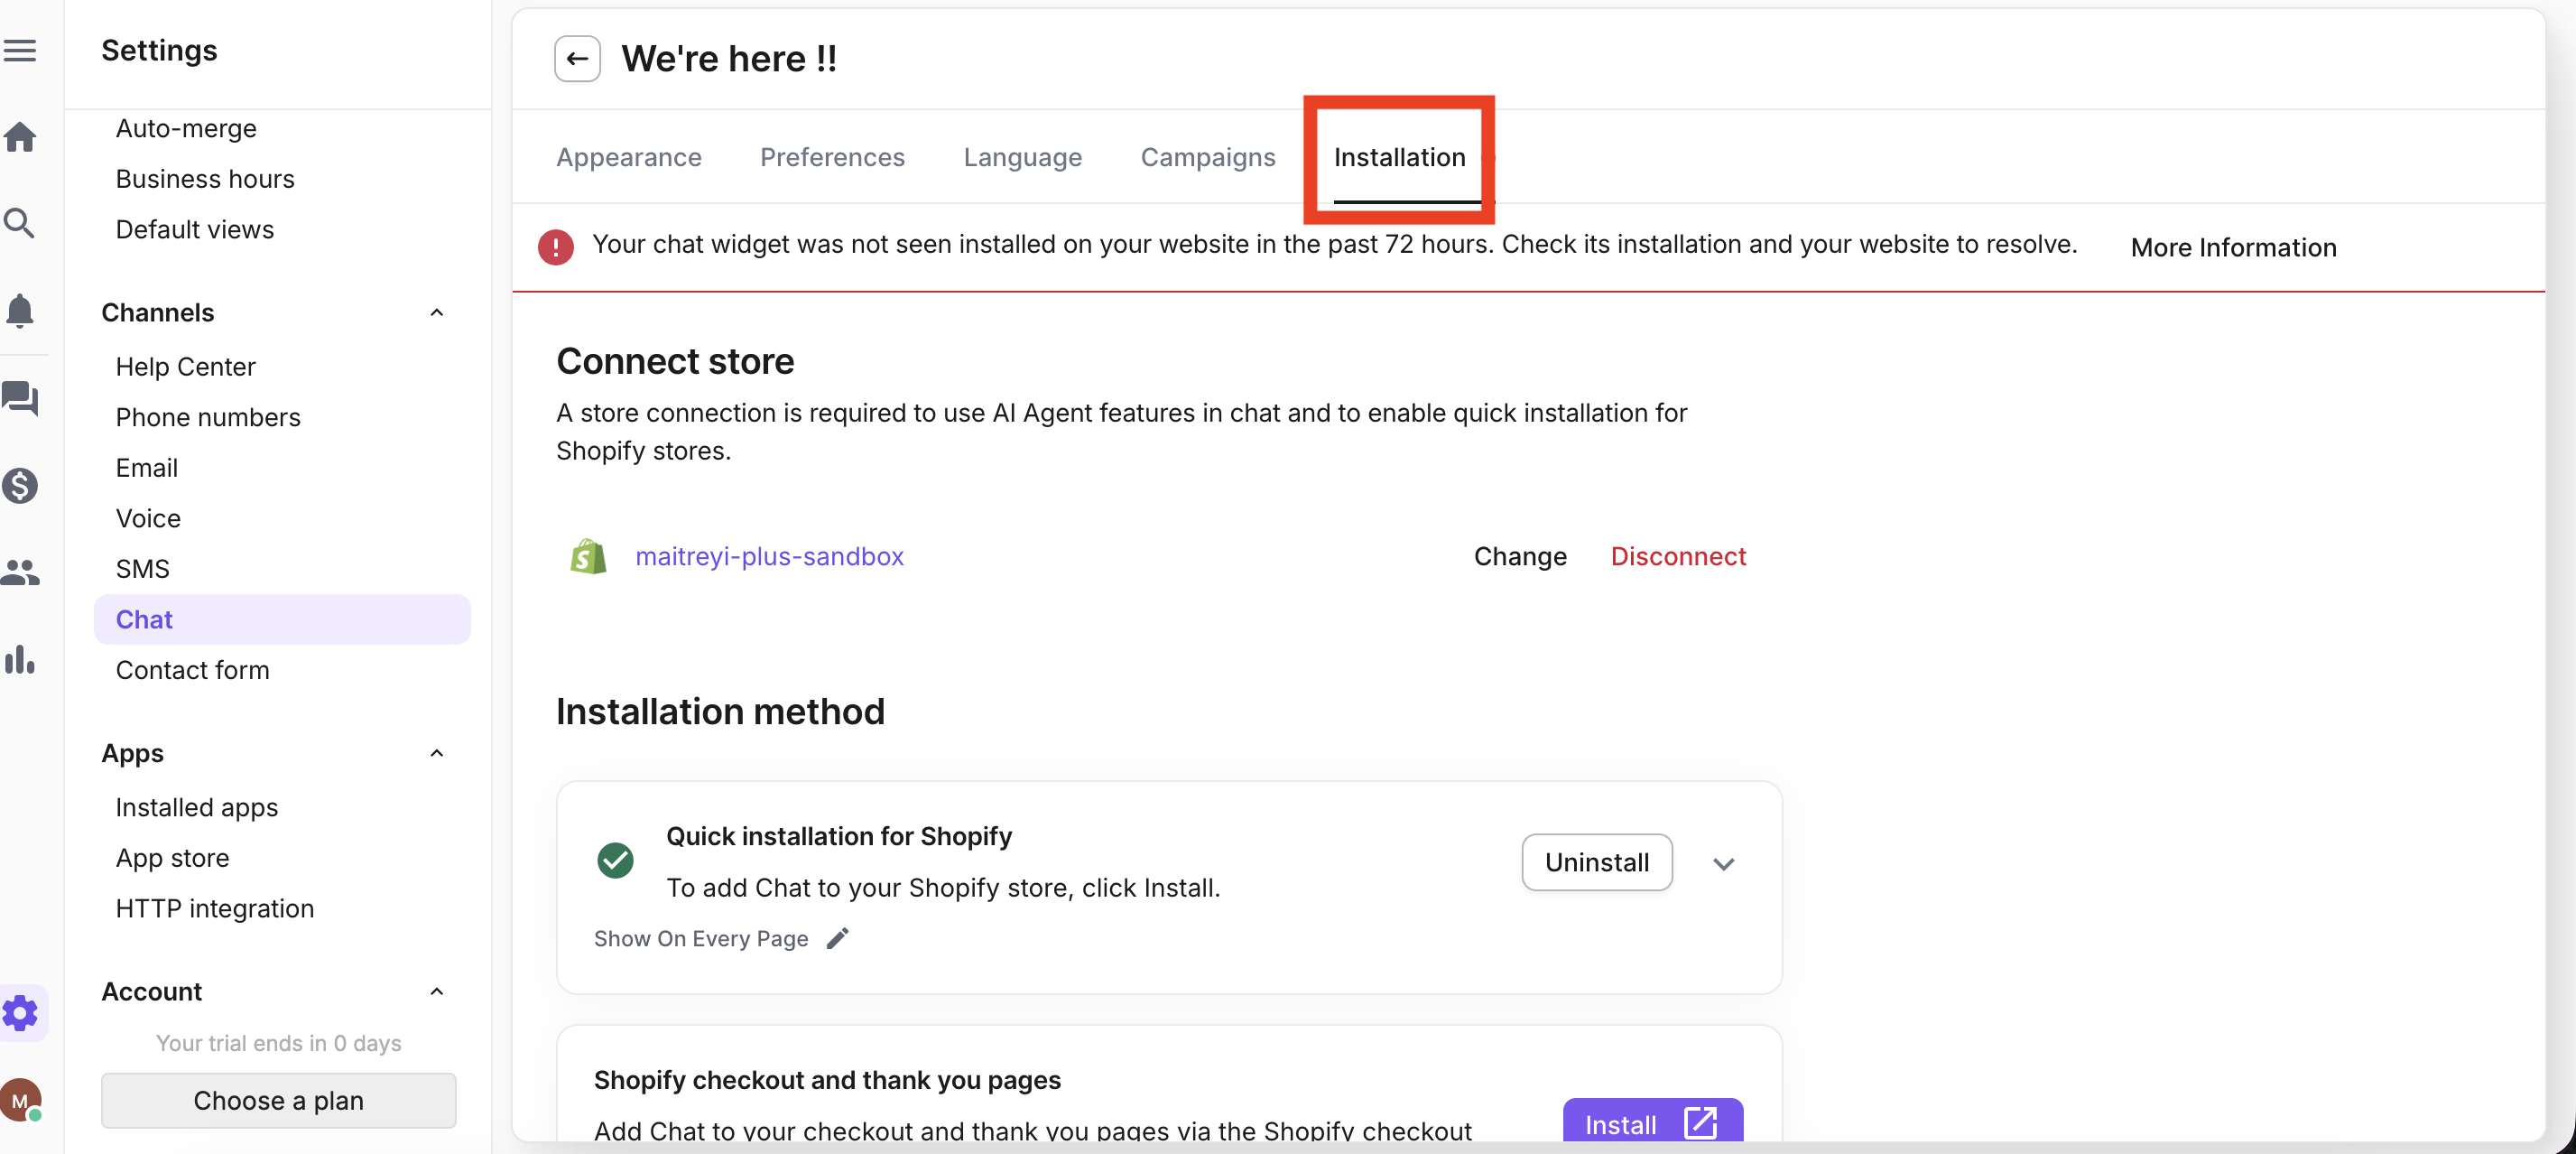The width and height of the screenshot is (2576, 1154).
Task: Open the conversations chat bubbles icon
Action: coord(20,399)
